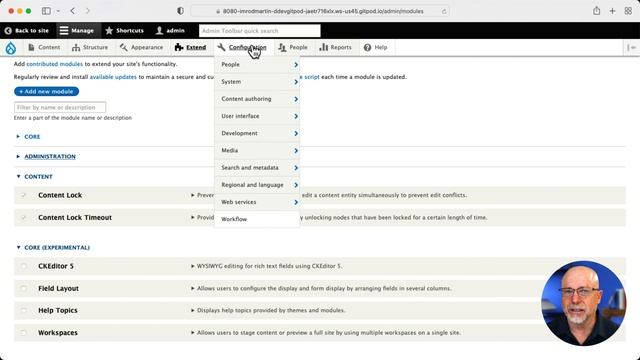
Task: Collapse the toolbar using the right-edge orientation icon
Action: coord(631,48)
